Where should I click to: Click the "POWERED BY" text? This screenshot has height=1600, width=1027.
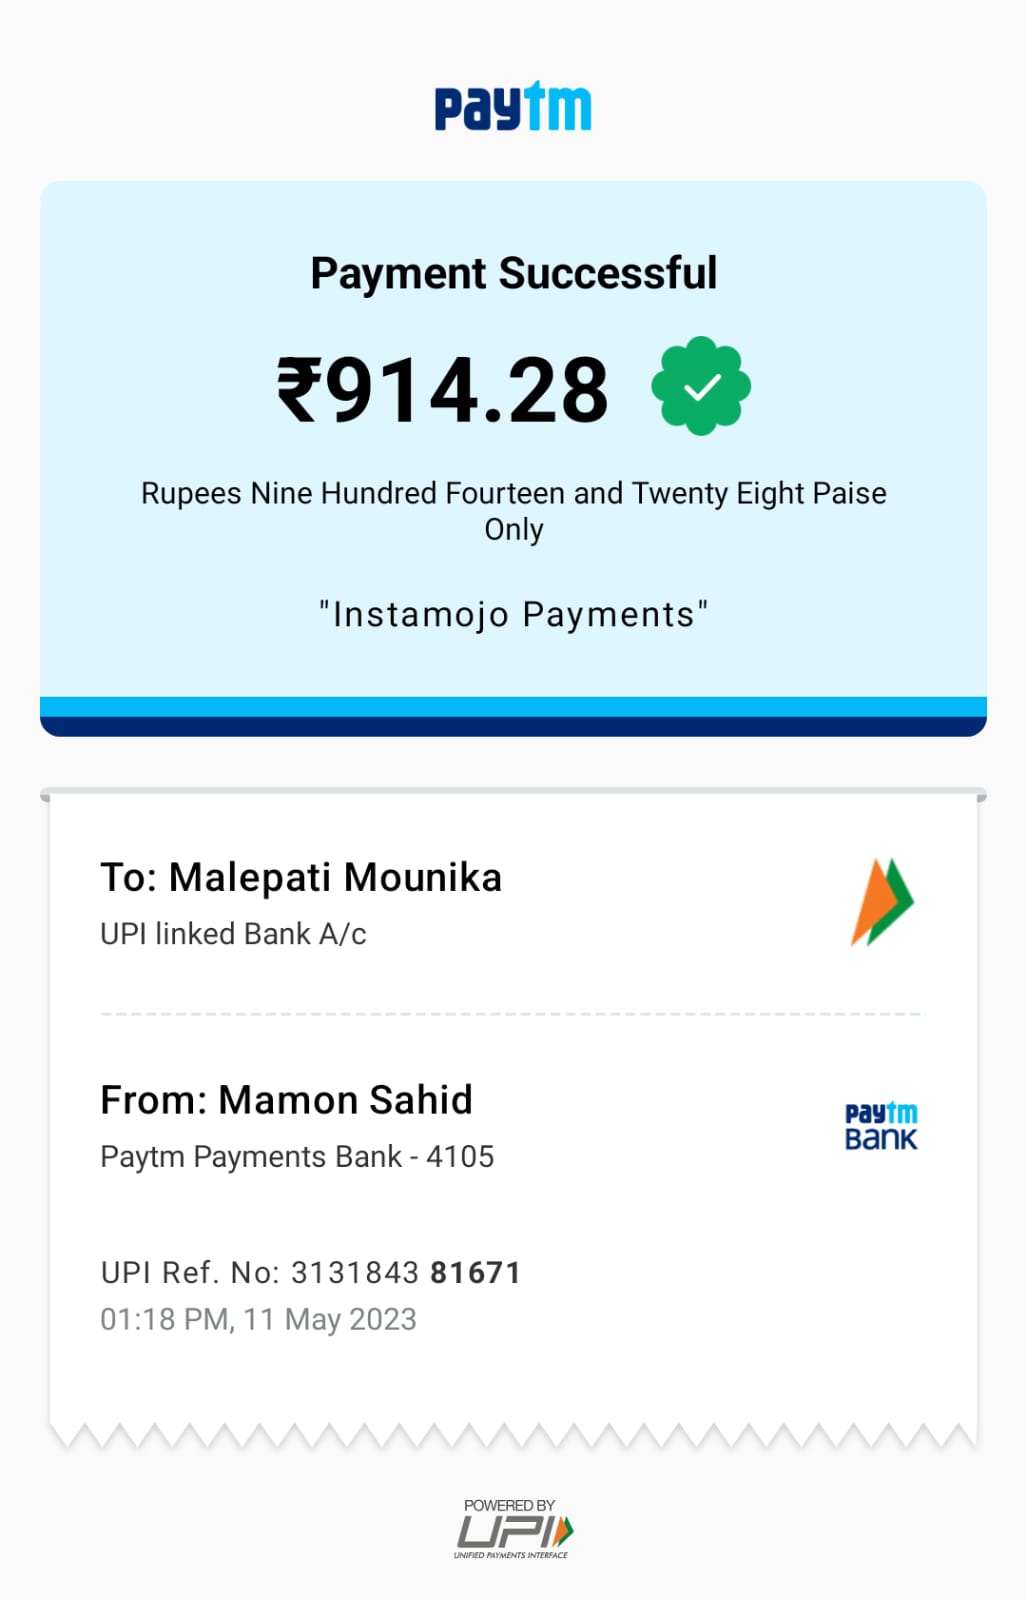(509, 1505)
